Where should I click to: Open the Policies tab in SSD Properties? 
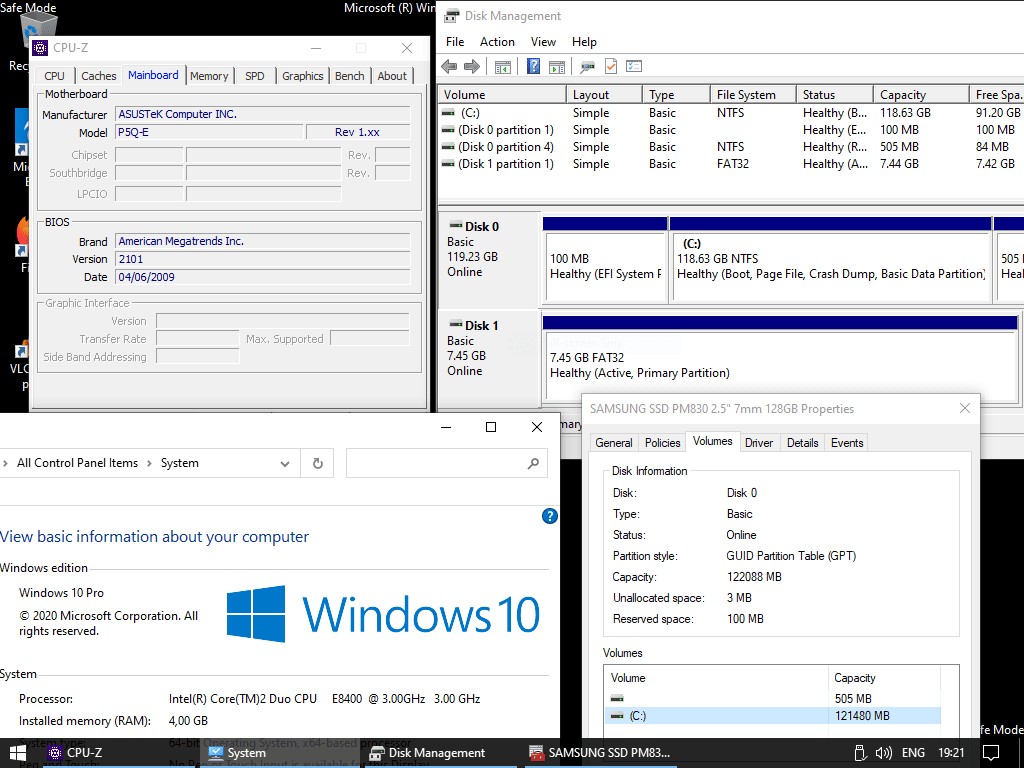(662, 443)
